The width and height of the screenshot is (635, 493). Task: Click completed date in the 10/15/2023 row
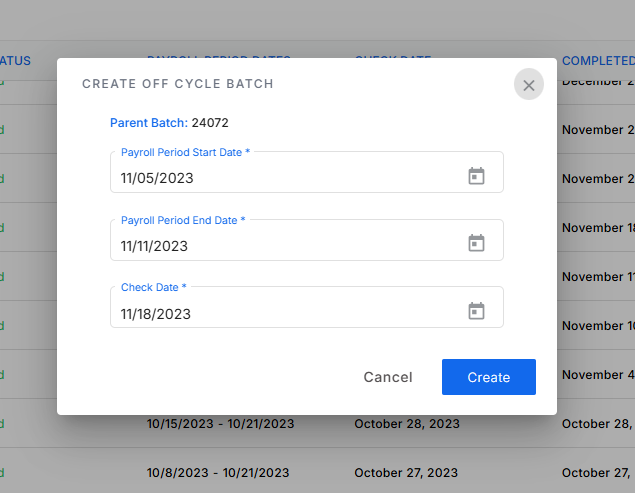pos(598,424)
